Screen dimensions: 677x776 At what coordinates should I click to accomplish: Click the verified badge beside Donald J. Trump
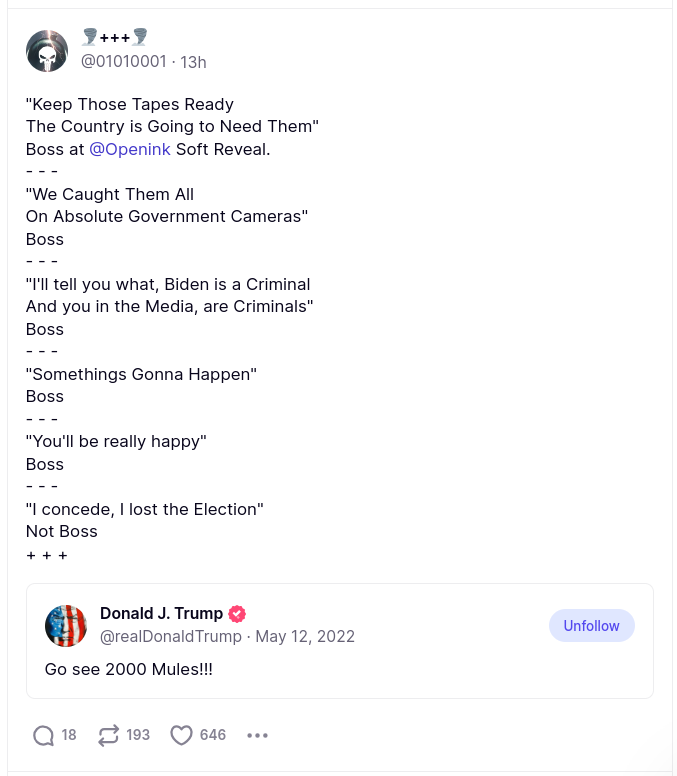237,614
